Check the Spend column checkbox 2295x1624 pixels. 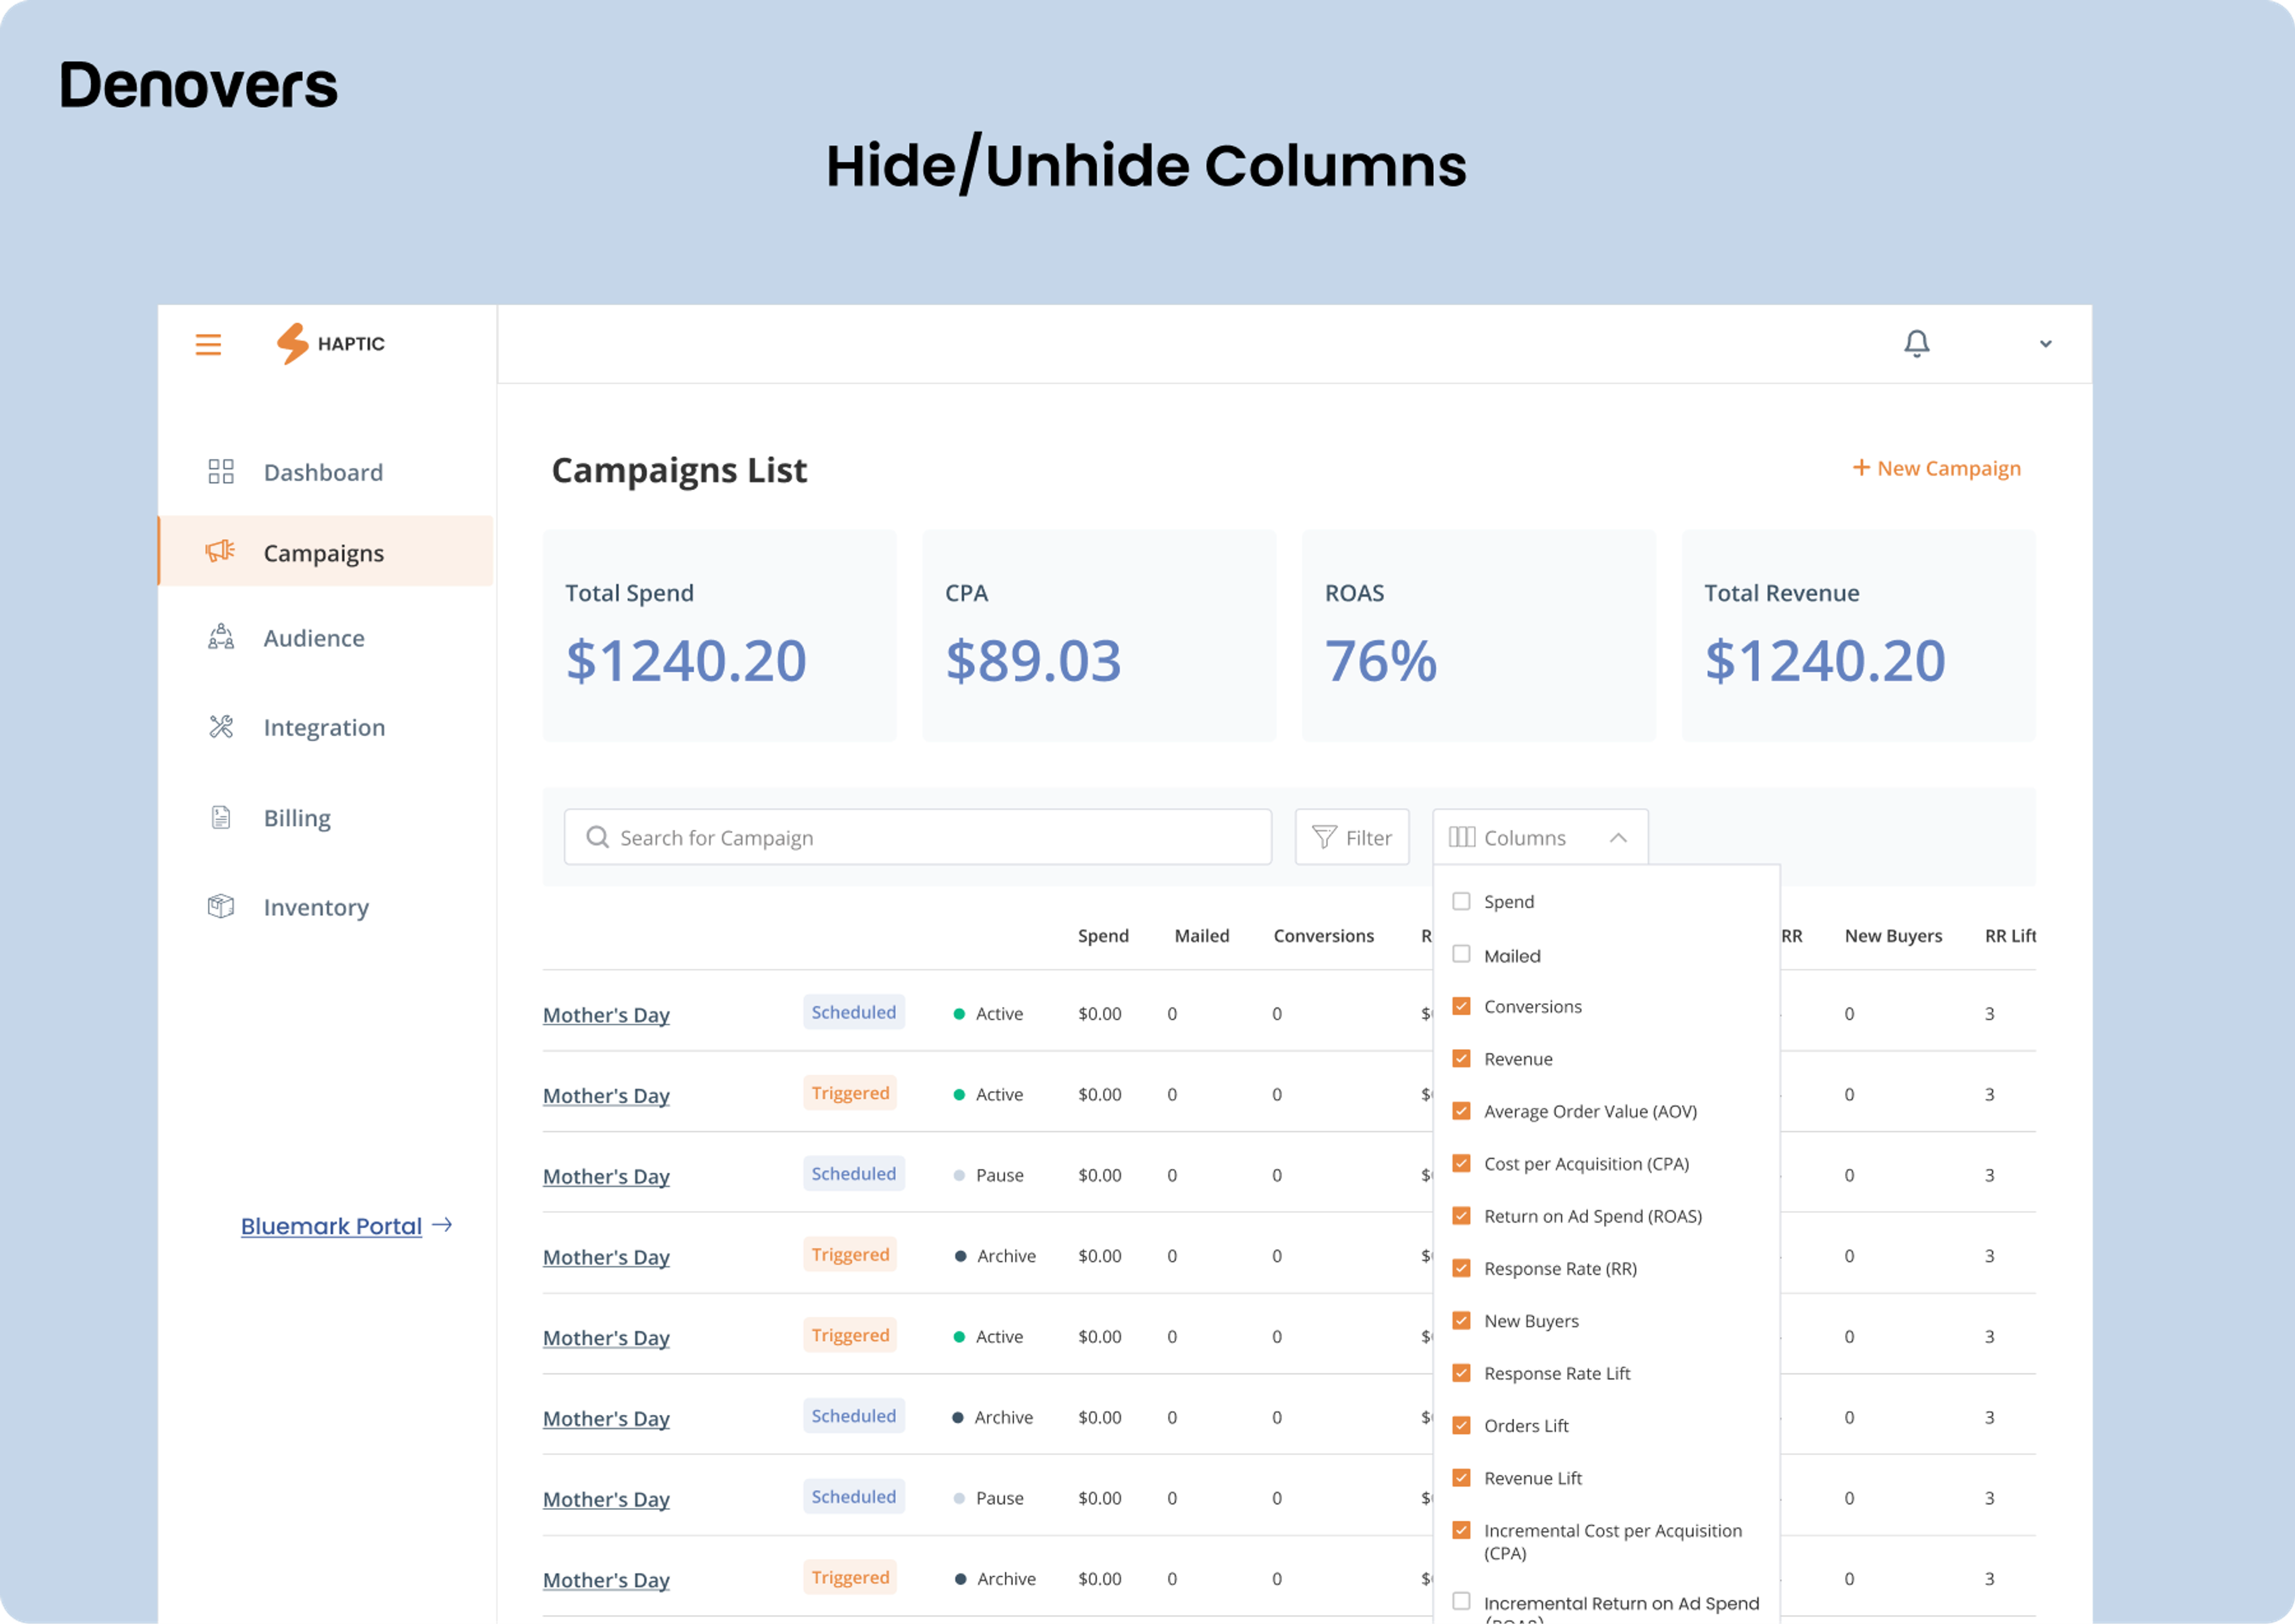[x=1461, y=901]
